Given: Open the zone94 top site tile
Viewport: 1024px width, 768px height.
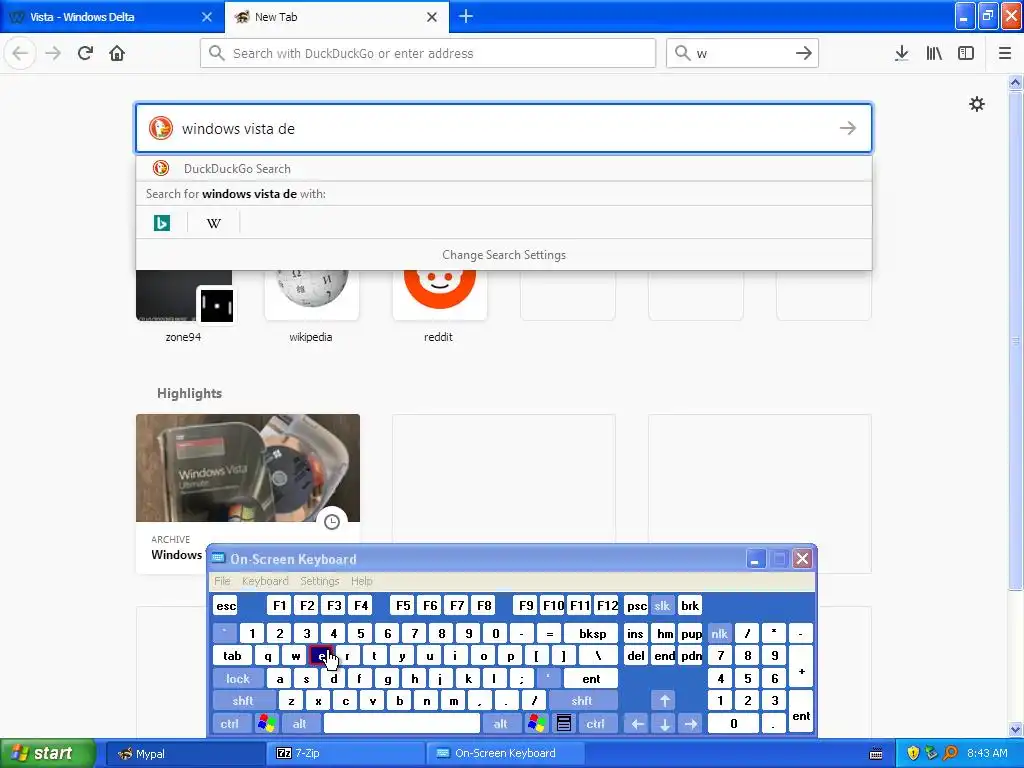Looking at the screenshot, I should tap(184, 304).
